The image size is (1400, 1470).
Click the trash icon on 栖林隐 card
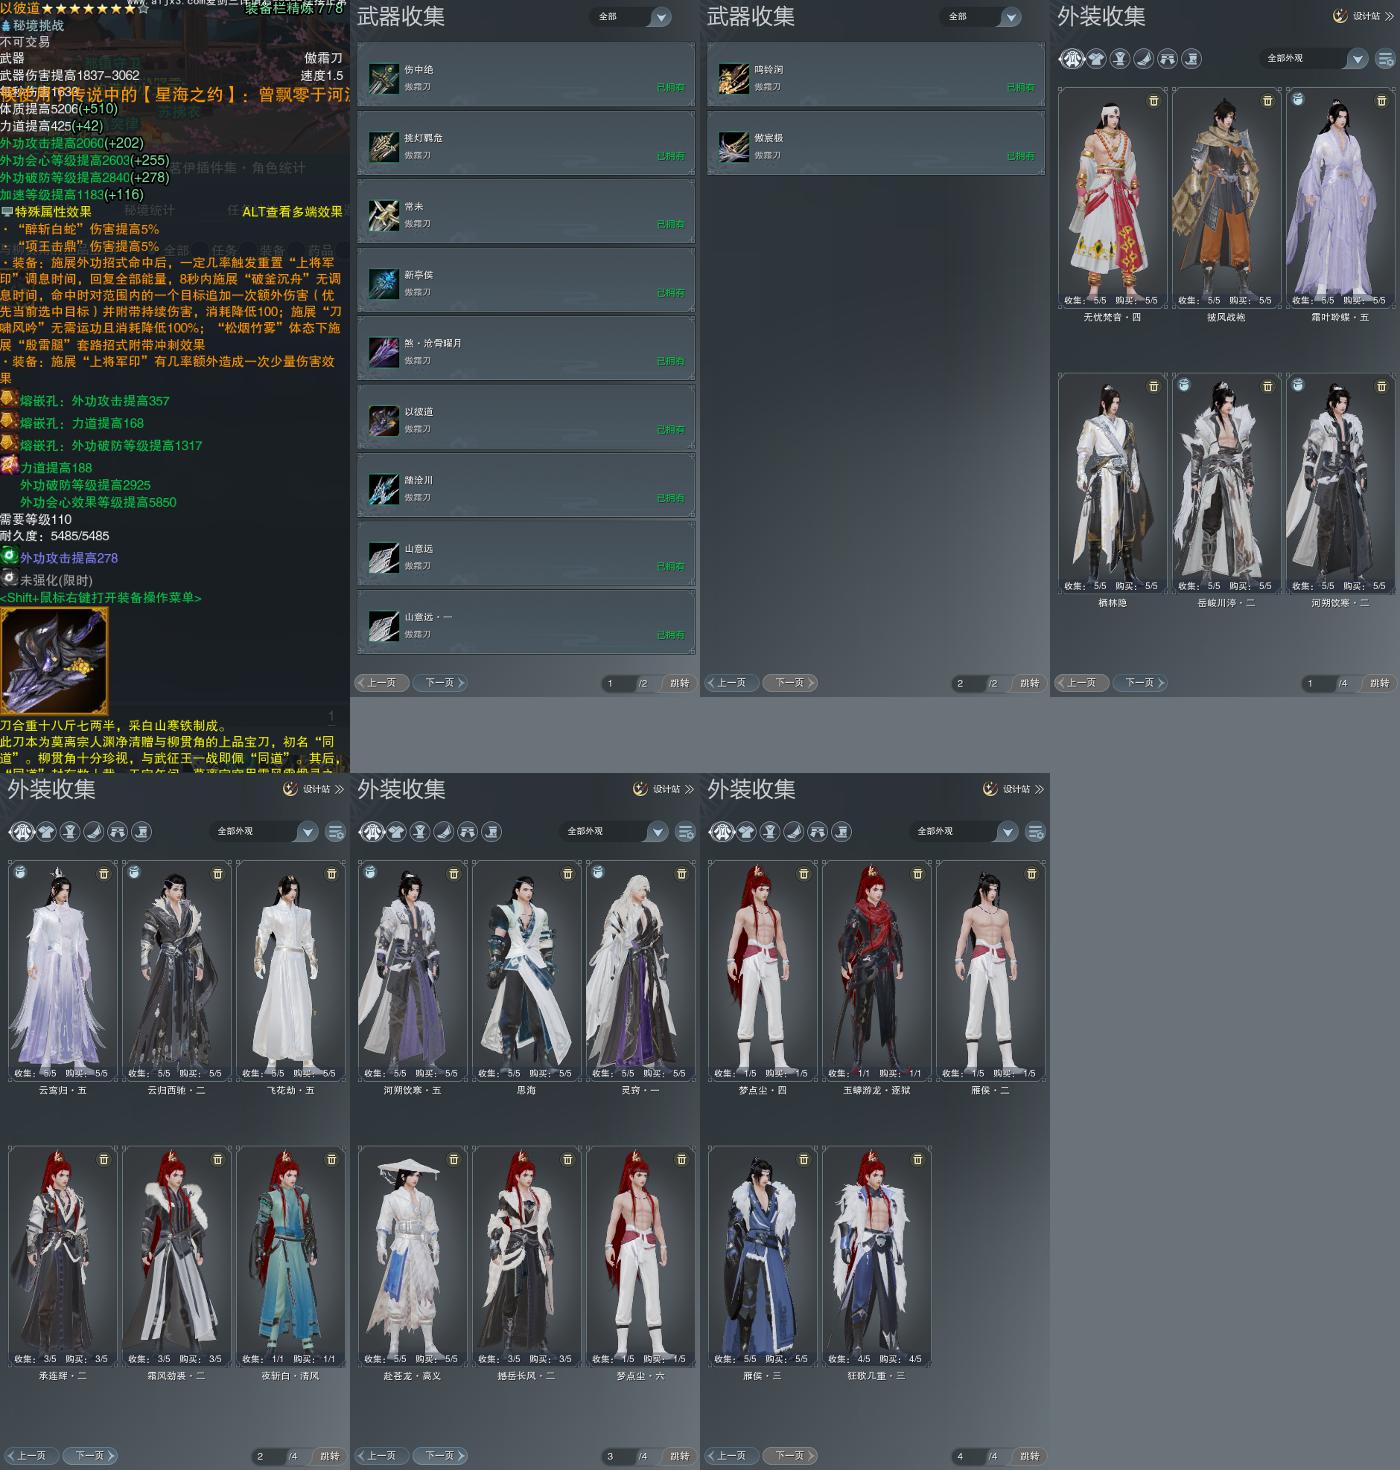click(1154, 387)
